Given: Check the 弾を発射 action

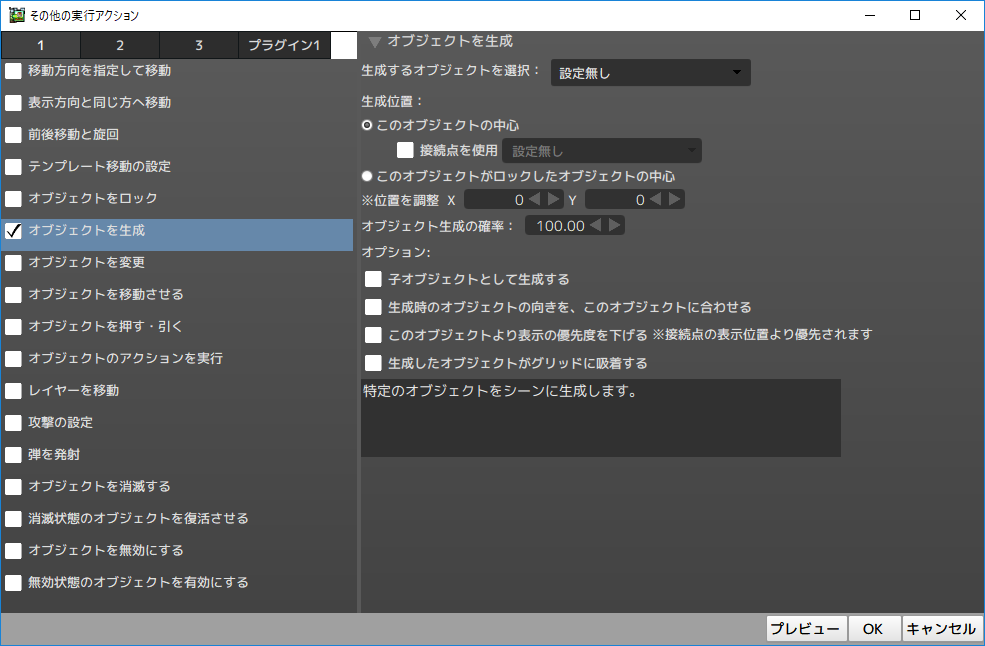Looking at the screenshot, I should coord(13,454).
